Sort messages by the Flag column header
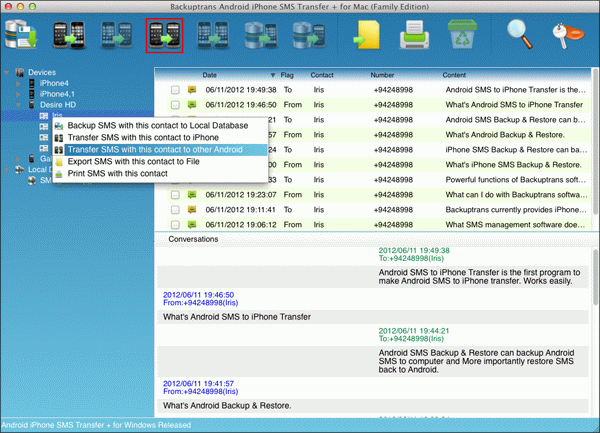 click(x=287, y=75)
